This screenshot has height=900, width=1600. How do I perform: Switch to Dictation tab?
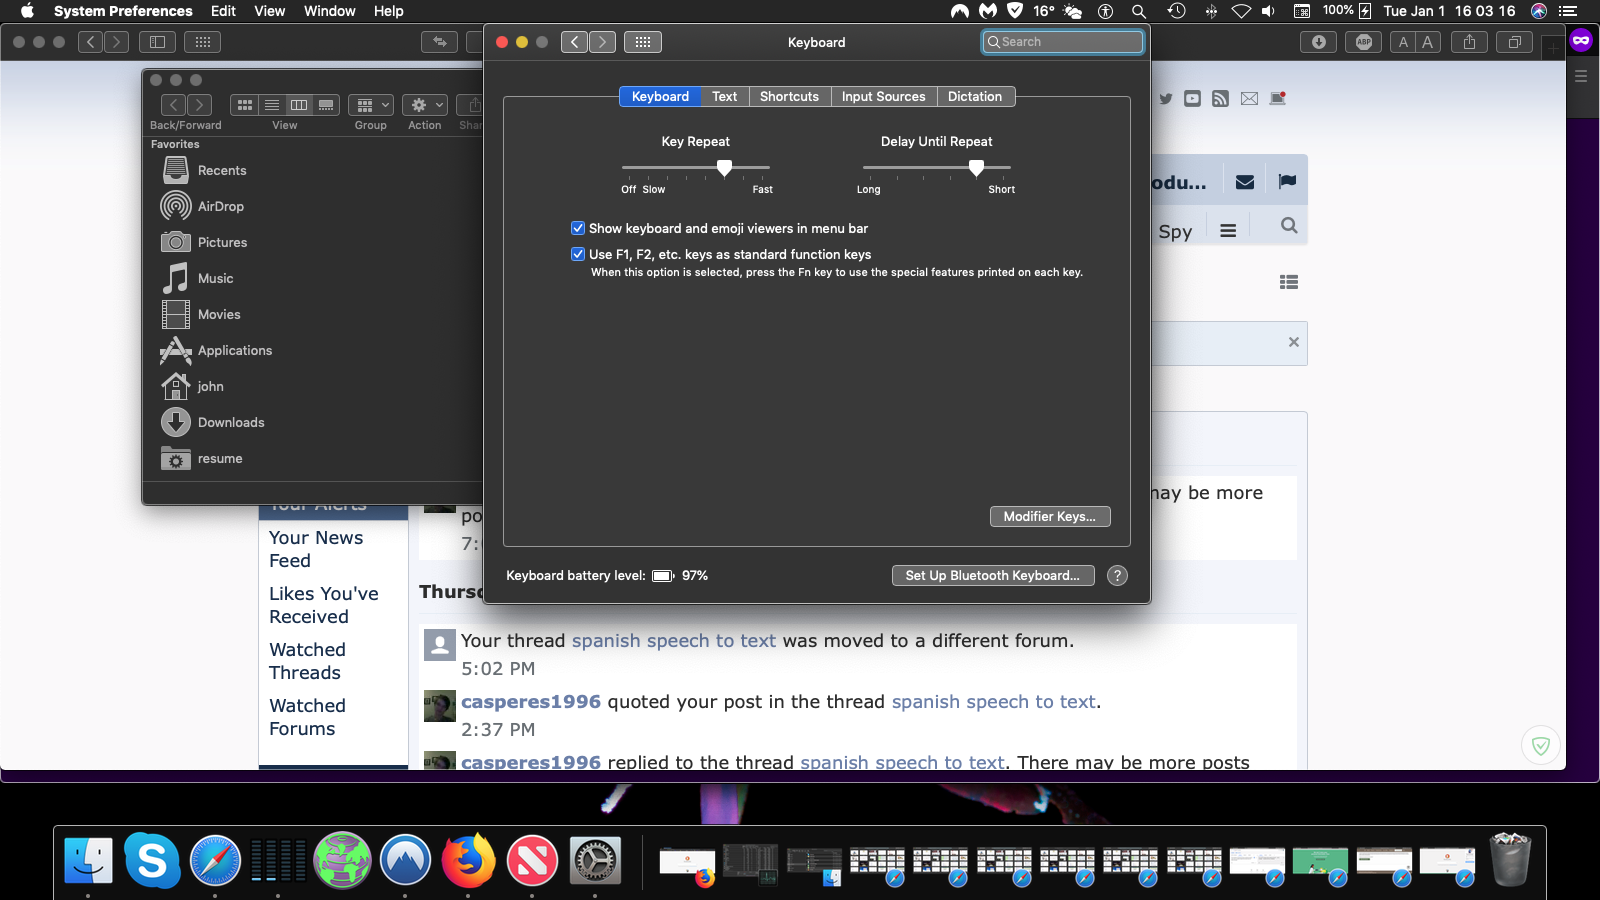975,96
